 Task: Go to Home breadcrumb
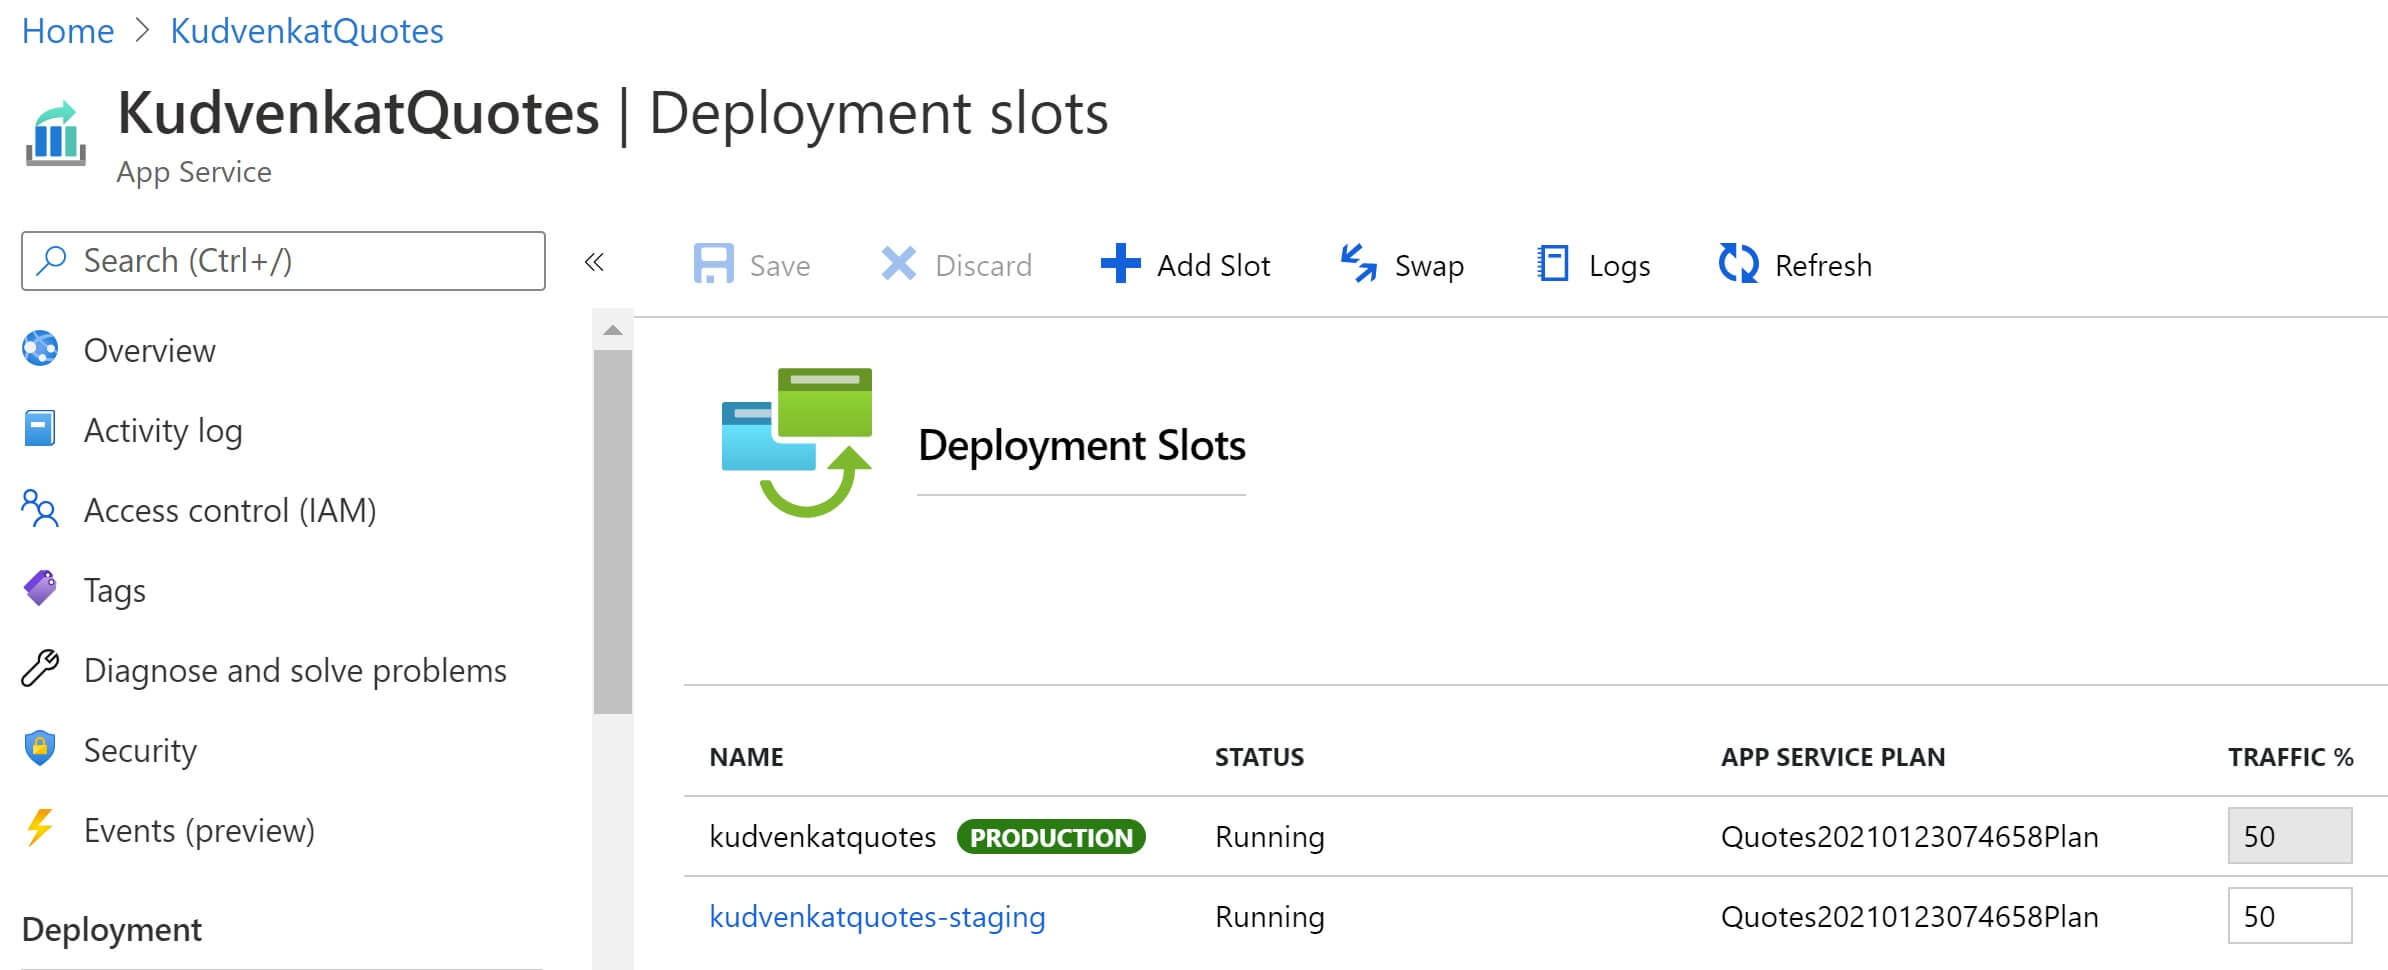(68, 31)
